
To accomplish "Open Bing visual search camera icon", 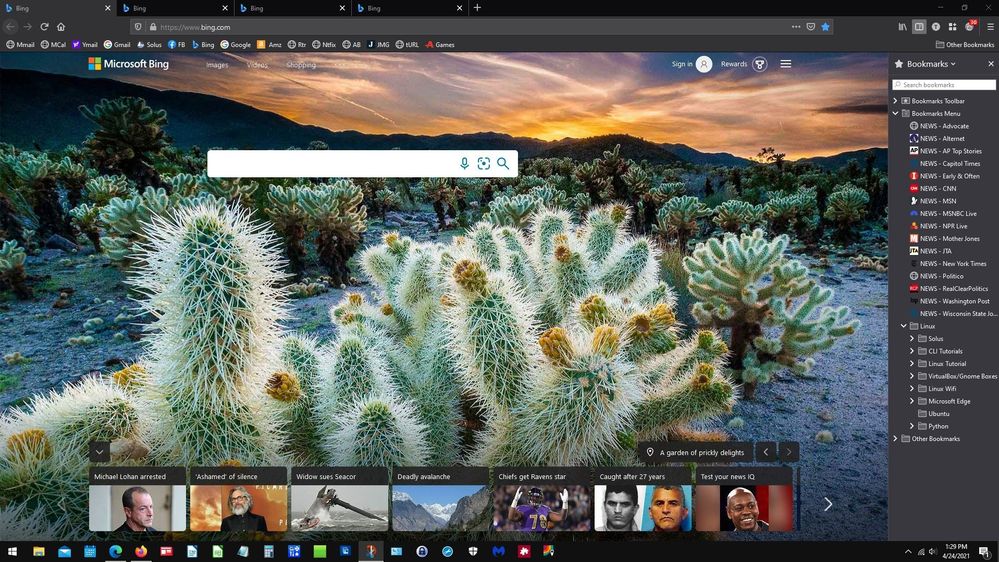I will coord(484,164).
